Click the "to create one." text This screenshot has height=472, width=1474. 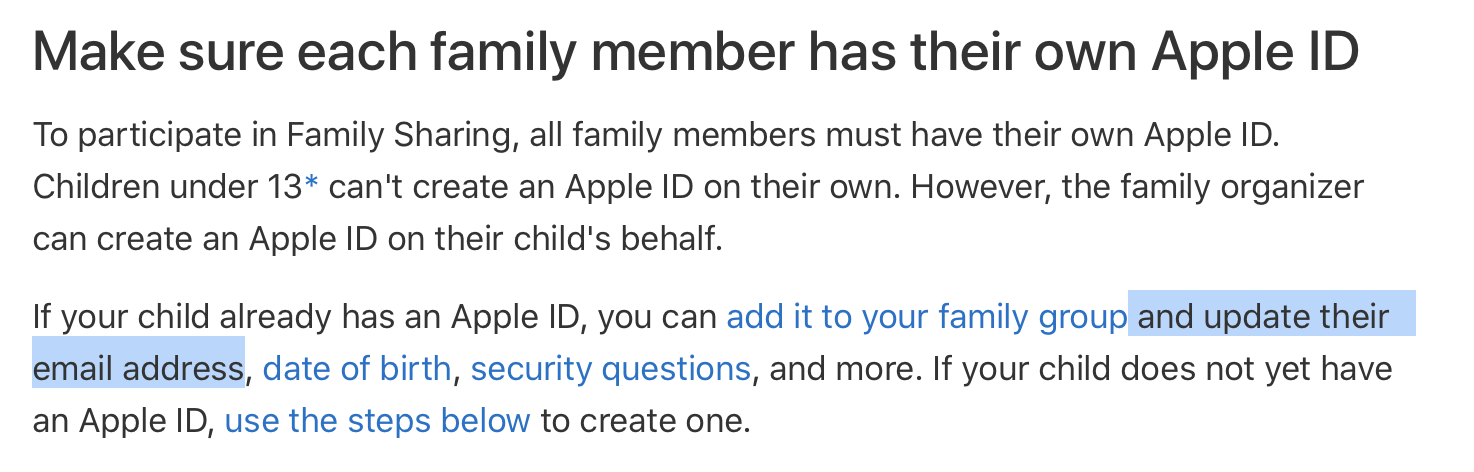pyautogui.click(x=645, y=421)
